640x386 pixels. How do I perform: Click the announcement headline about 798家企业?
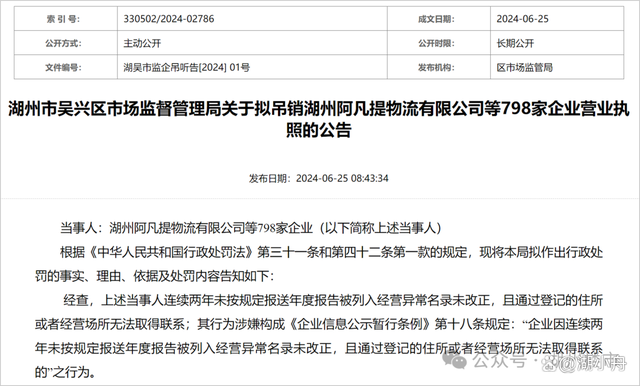319,120
